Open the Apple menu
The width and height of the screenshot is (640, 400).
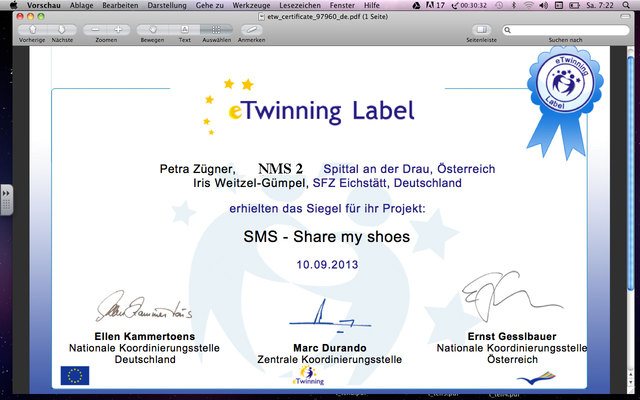point(12,6)
